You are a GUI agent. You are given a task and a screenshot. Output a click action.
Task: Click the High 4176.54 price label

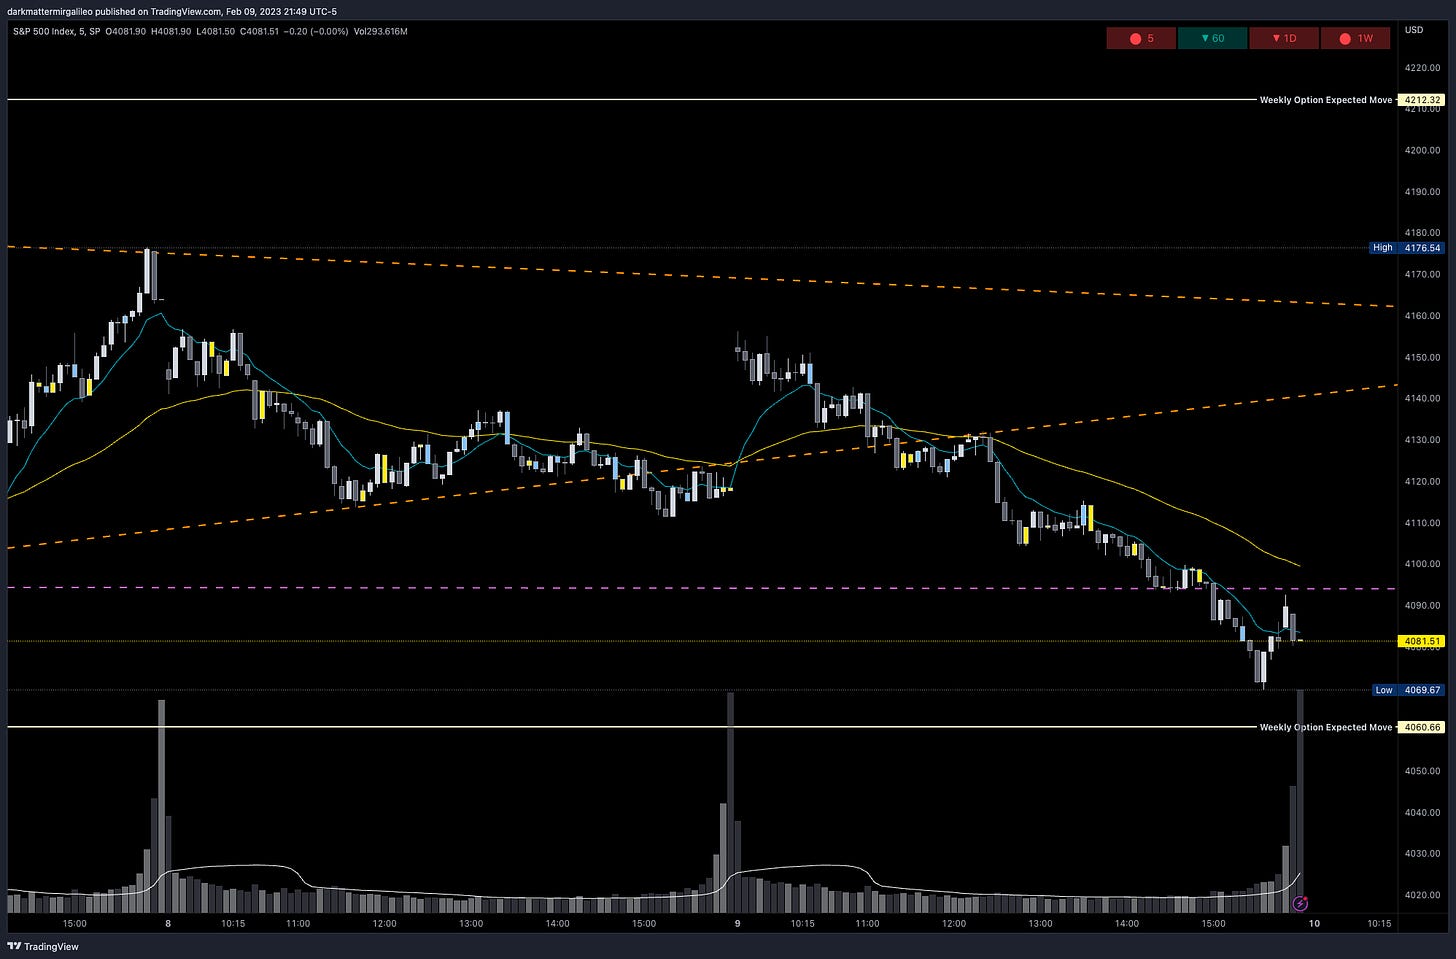pos(1406,247)
